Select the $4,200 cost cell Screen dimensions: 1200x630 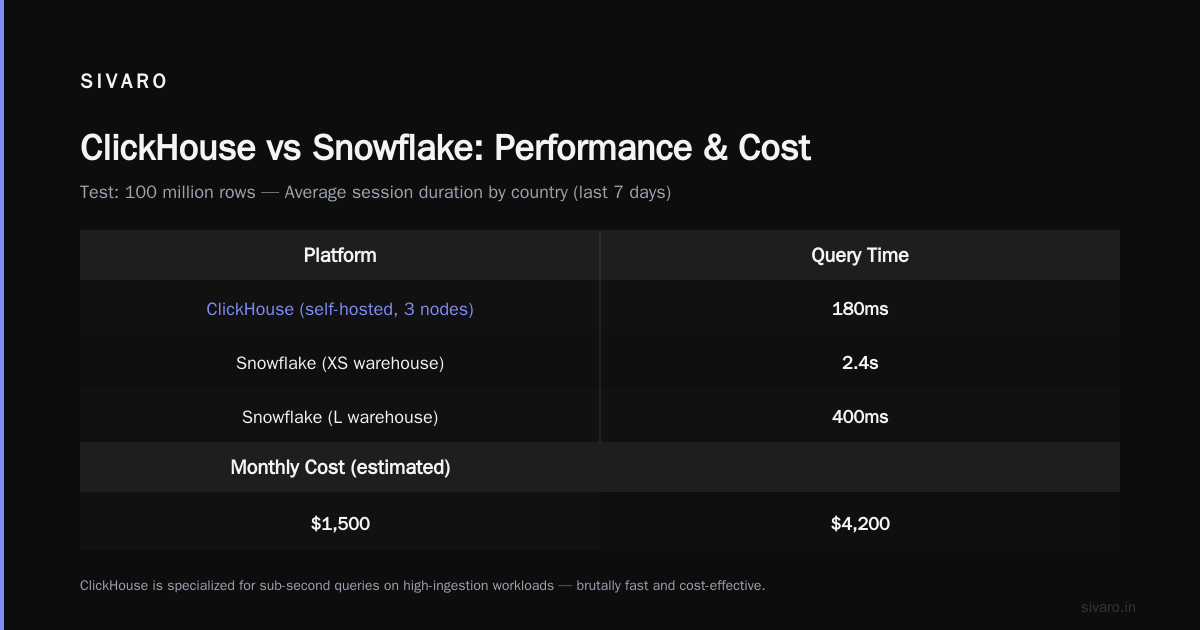click(x=860, y=523)
